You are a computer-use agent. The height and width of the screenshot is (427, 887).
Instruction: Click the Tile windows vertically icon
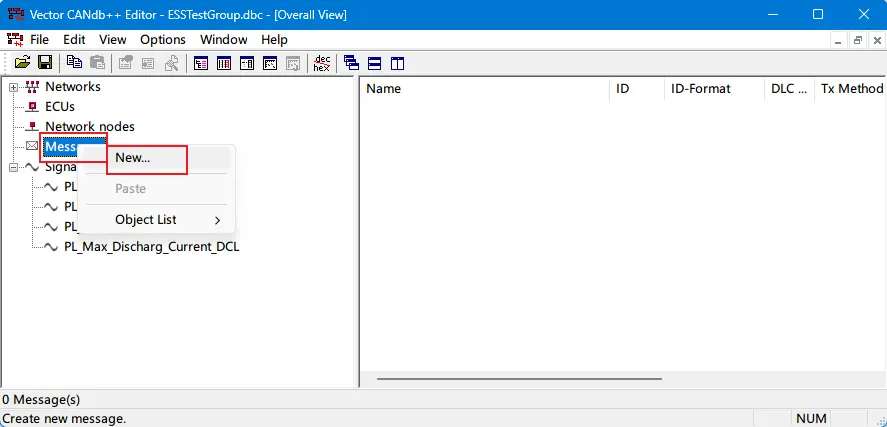(397, 63)
